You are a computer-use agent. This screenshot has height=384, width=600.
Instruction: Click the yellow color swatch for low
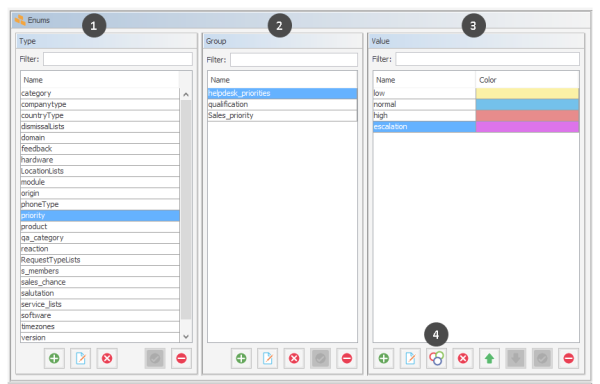pyautogui.click(x=527, y=93)
